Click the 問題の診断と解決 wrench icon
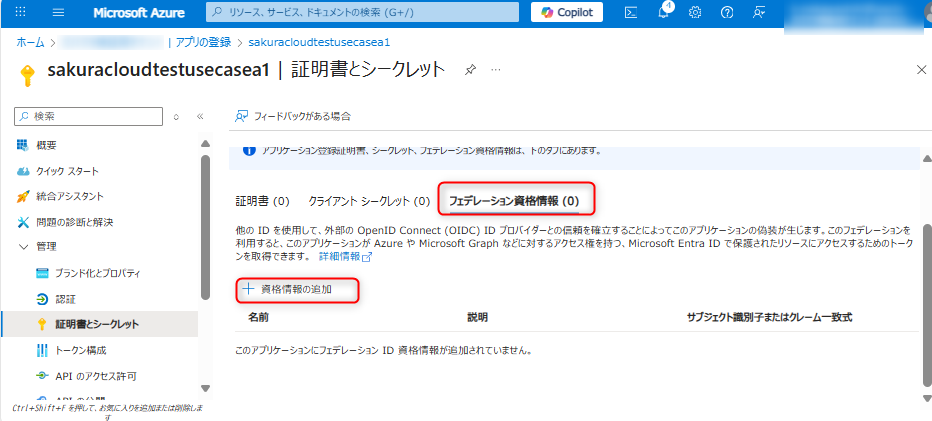Viewport: 932px width, 421px height. (x=23, y=222)
